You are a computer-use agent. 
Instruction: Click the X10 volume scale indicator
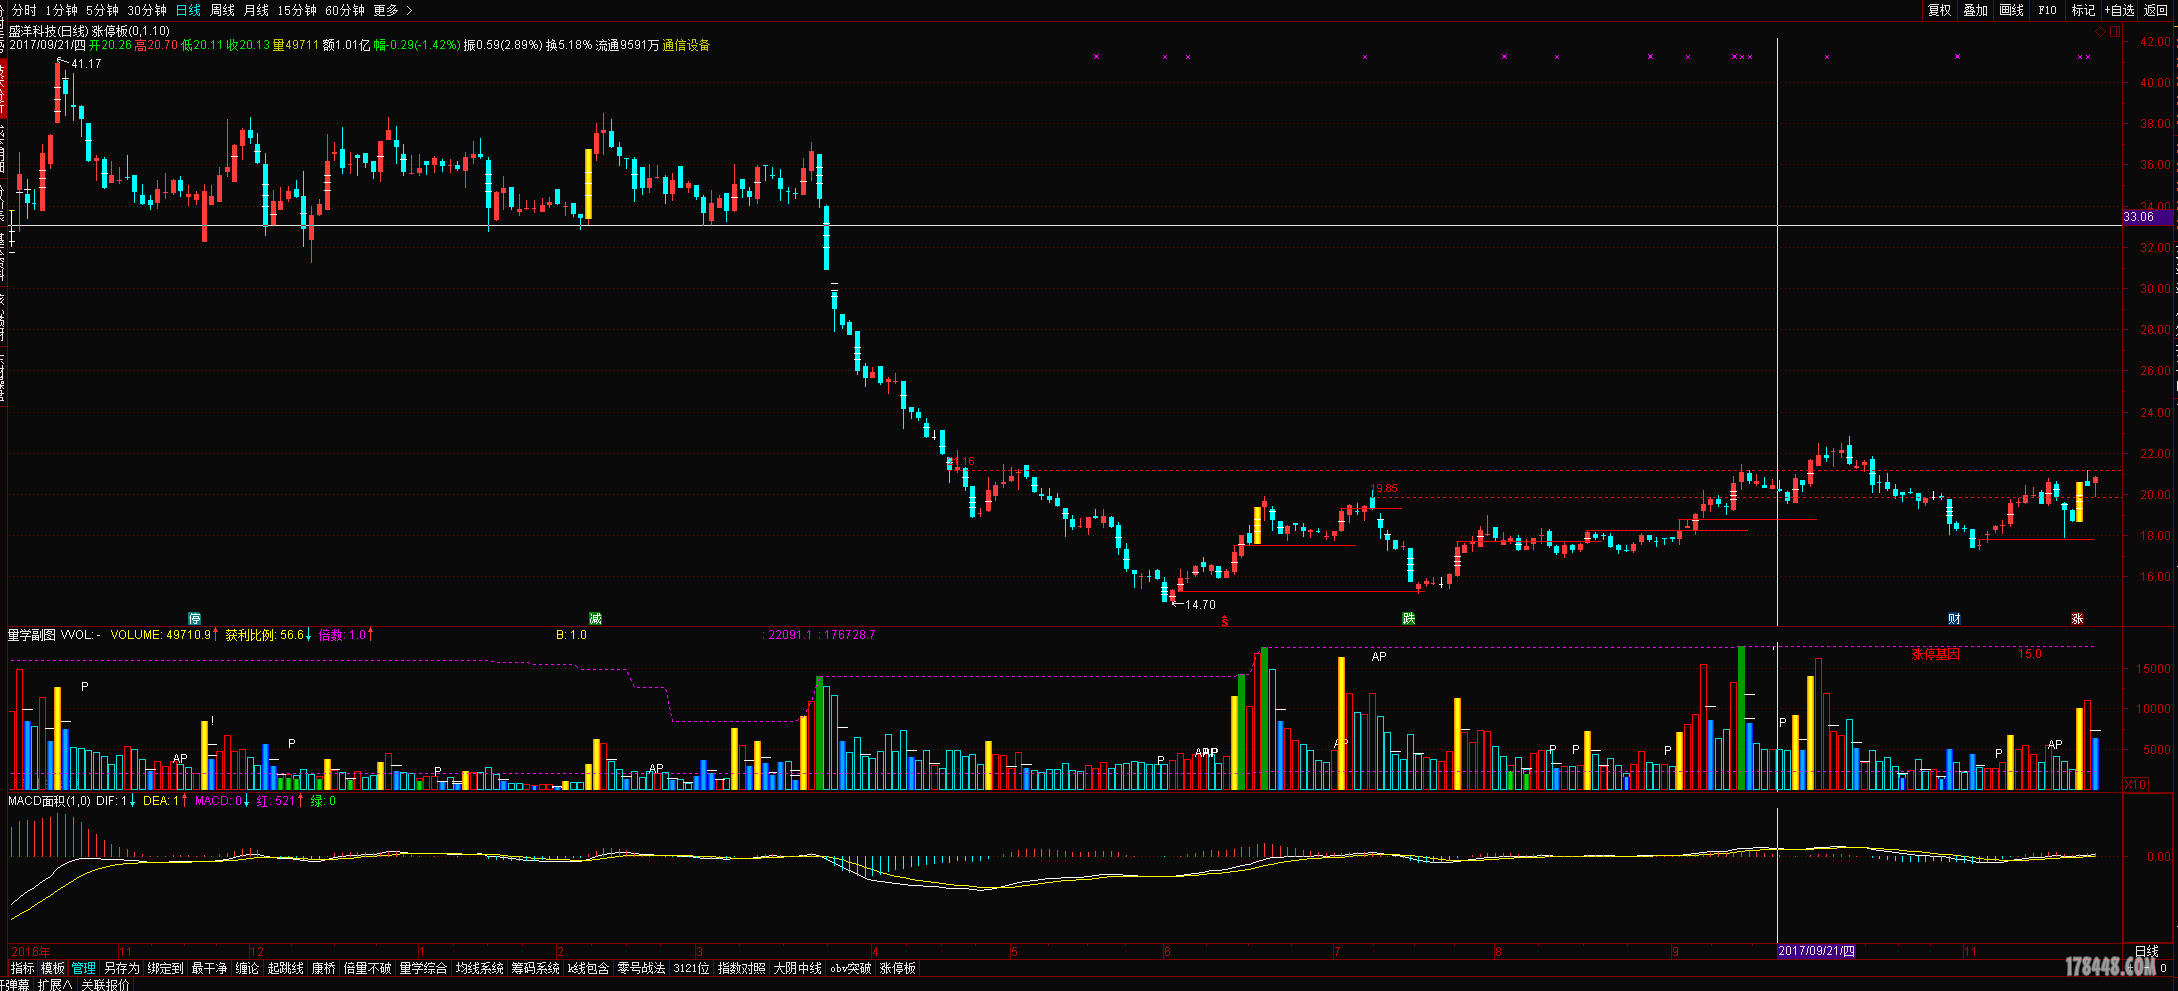(2135, 784)
